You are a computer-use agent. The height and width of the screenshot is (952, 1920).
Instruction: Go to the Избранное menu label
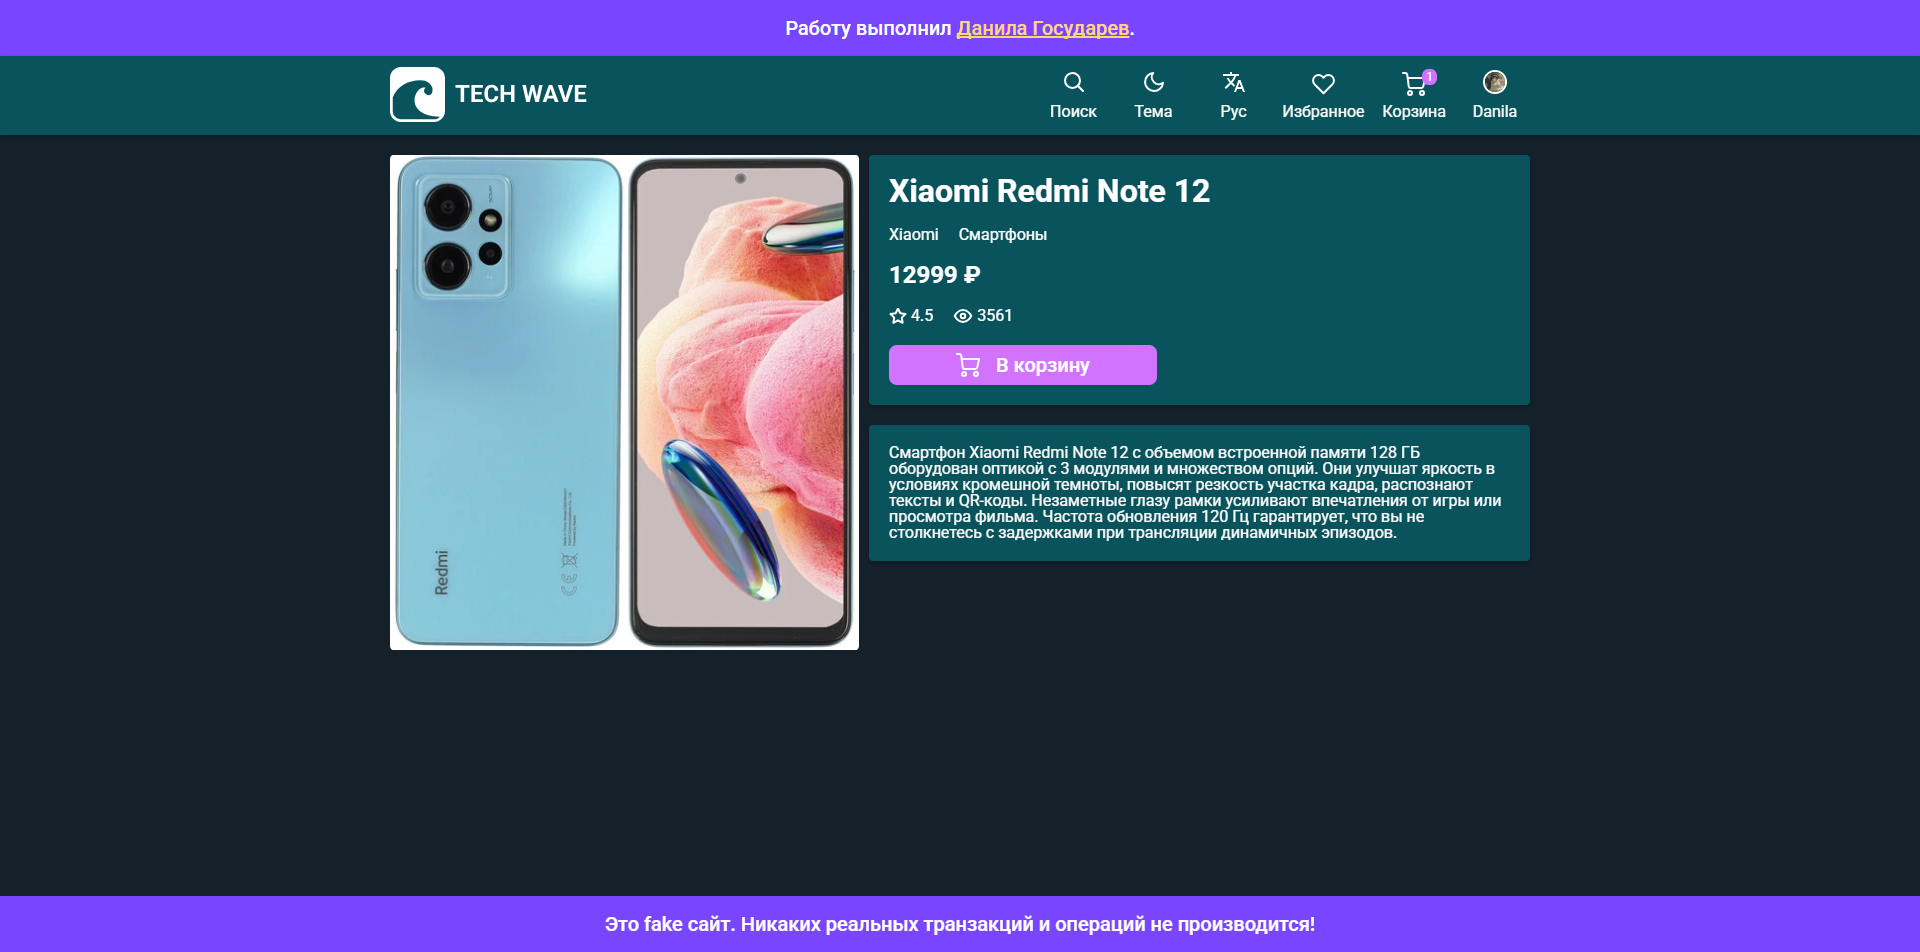(x=1323, y=112)
